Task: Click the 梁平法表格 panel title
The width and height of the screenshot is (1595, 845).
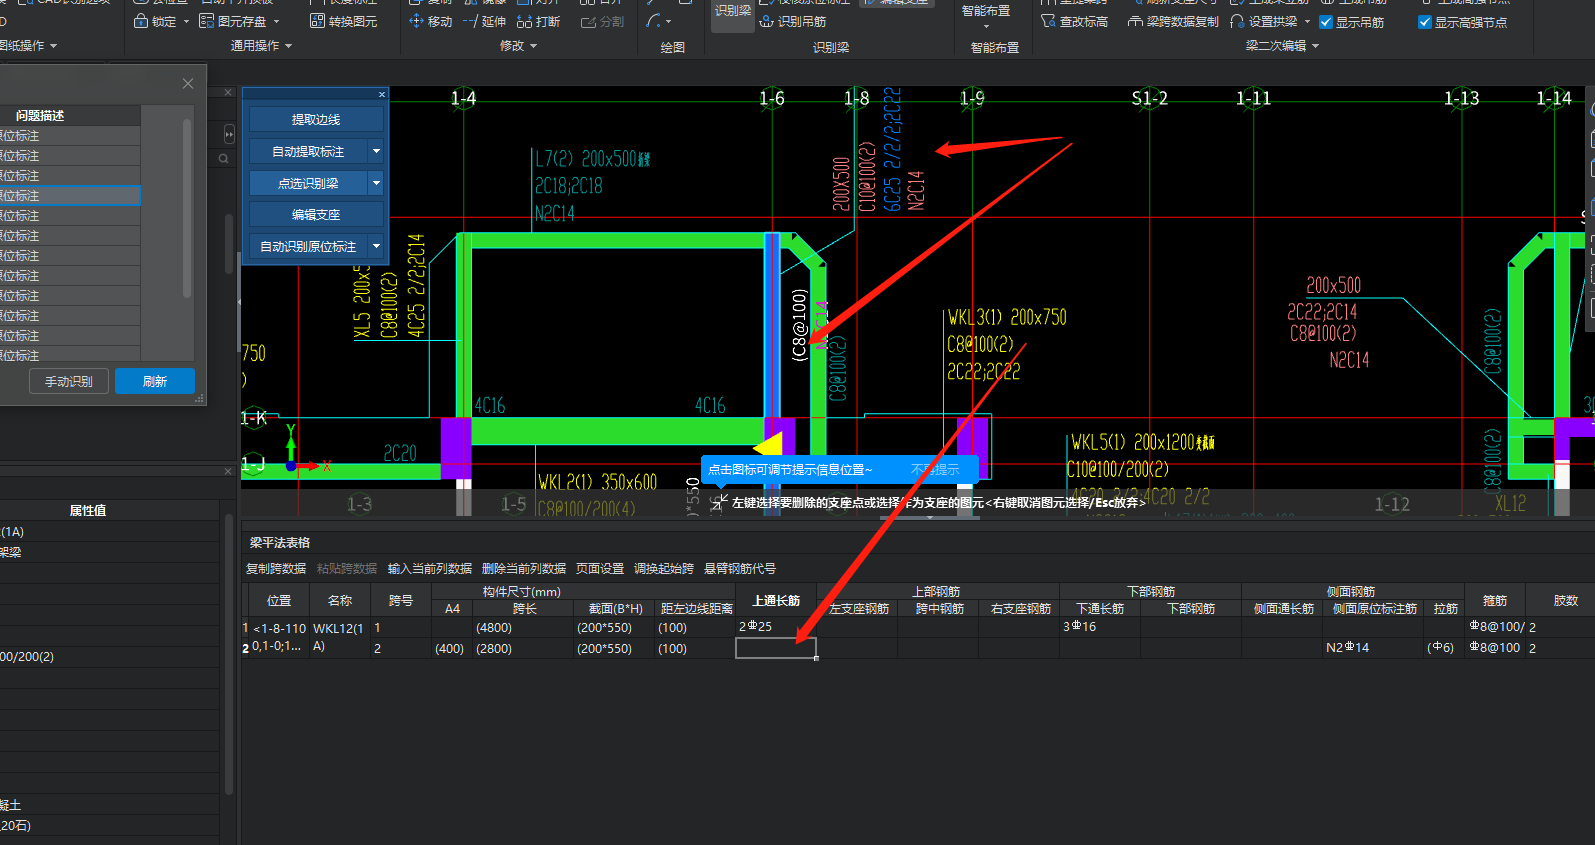Action: pyautogui.click(x=280, y=542)
